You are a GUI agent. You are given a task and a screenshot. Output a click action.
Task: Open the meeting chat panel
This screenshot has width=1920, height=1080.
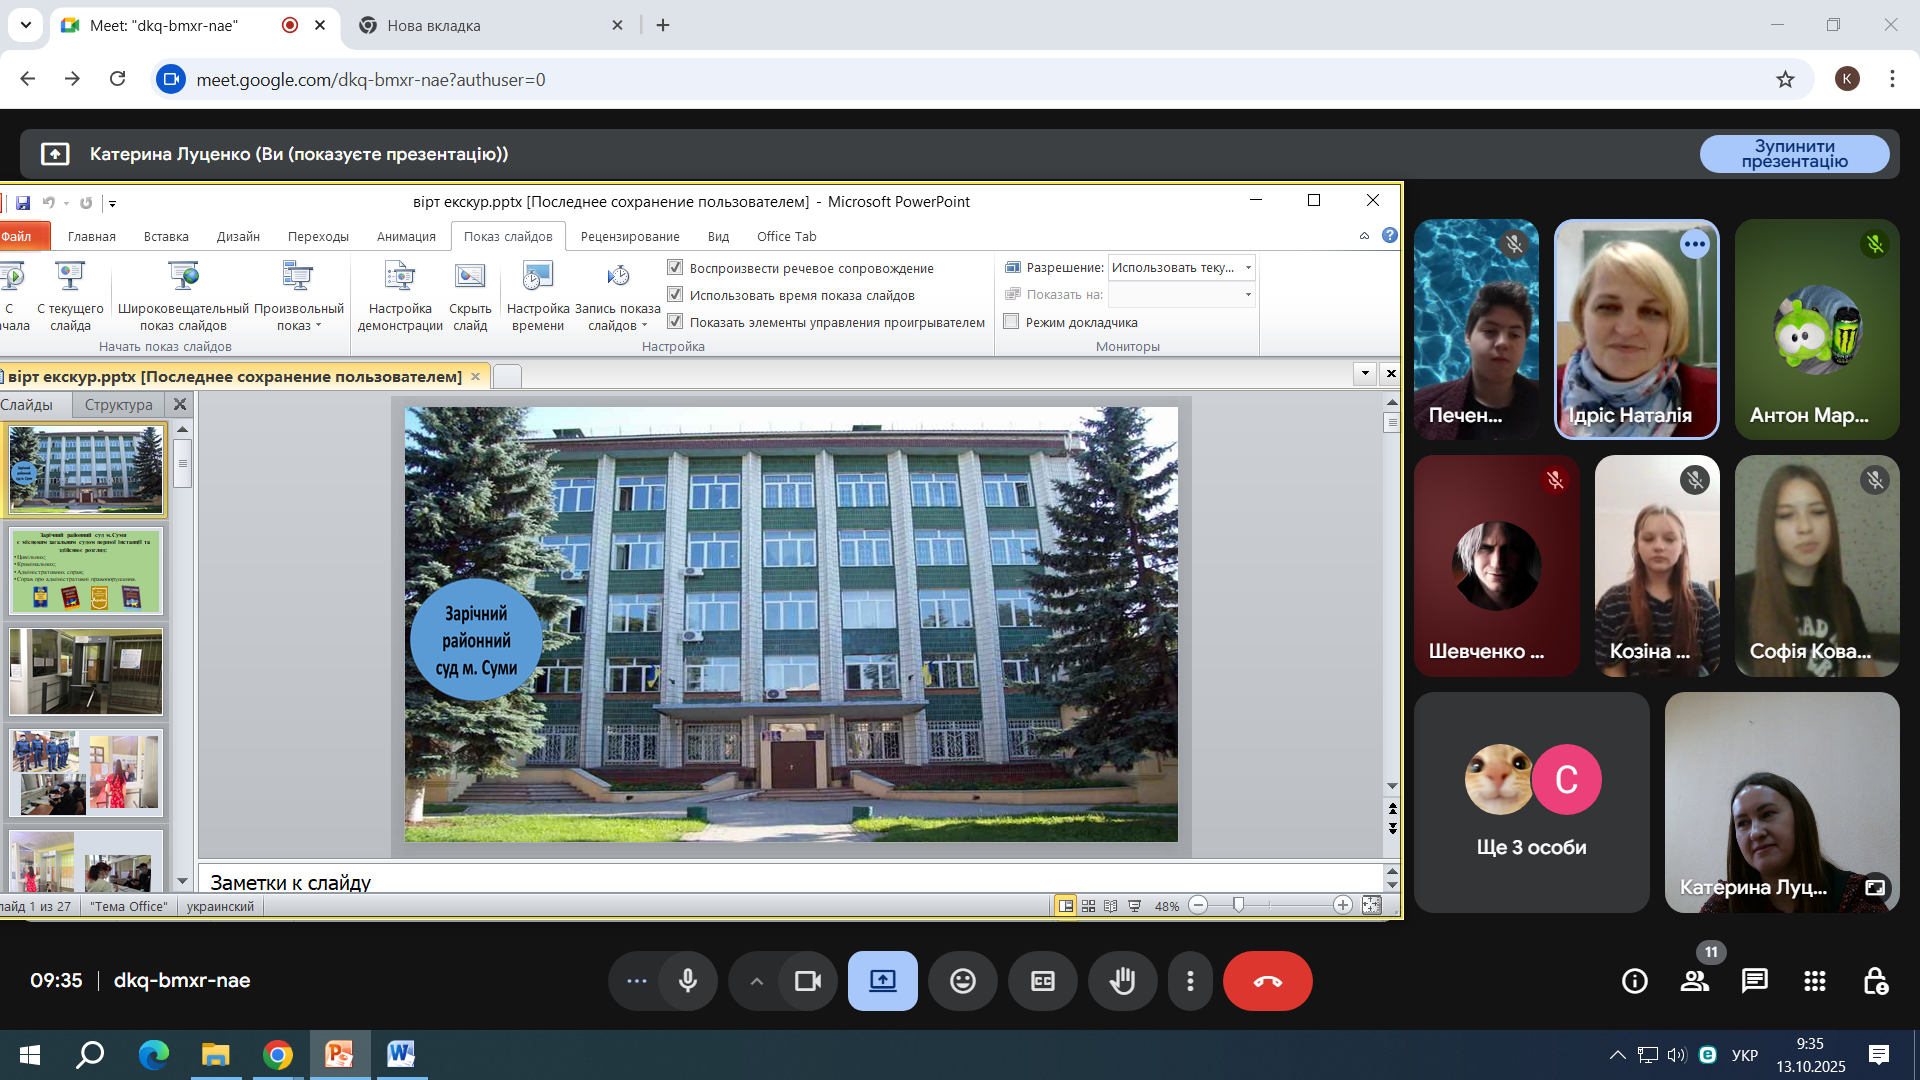point(1754,981)
